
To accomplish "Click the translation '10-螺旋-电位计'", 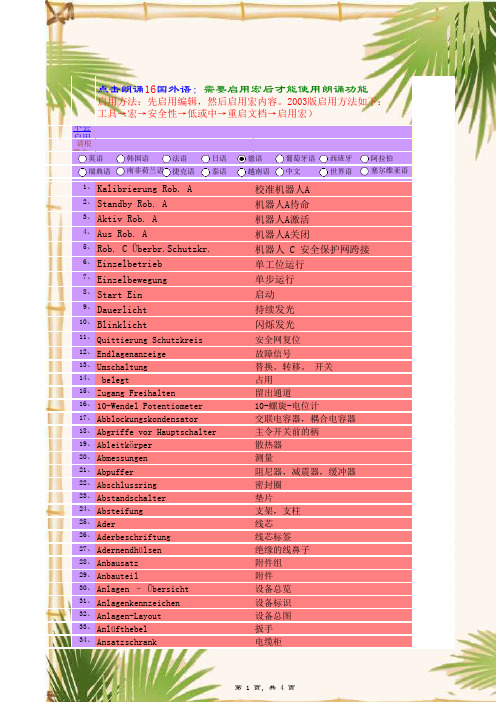I will [287, 406].
